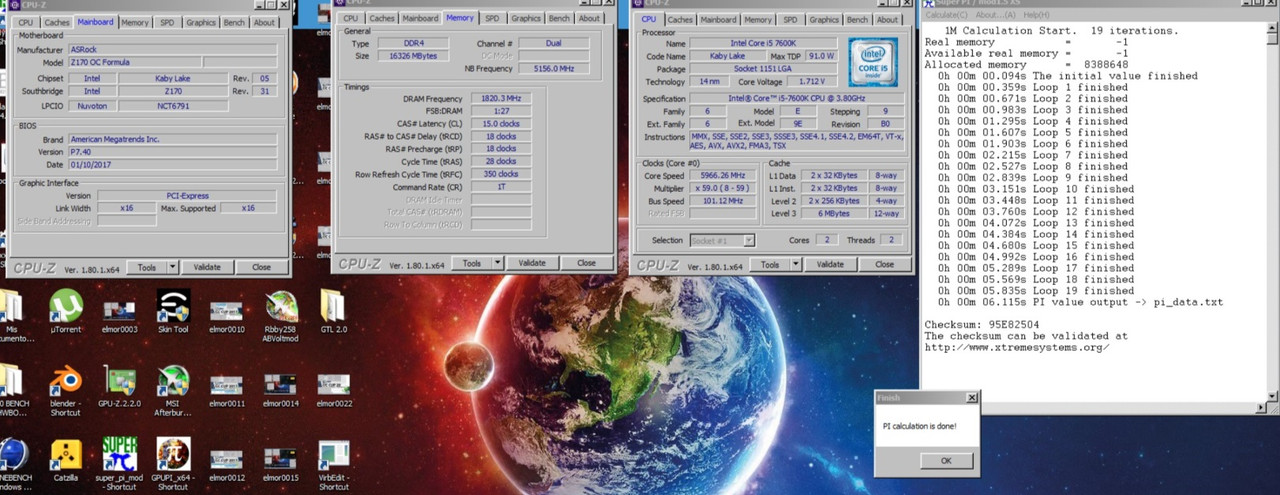Expand Tools dropdown arrow in Memory CPU-Z window
Viewport: 1280px width, 495px height.
[x=498, y=263]
